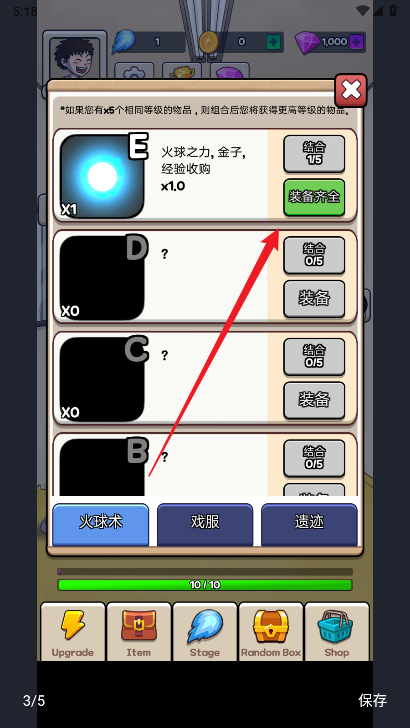
Task: Click 结合 1/5 button for grade E
Action: (314, 154)
